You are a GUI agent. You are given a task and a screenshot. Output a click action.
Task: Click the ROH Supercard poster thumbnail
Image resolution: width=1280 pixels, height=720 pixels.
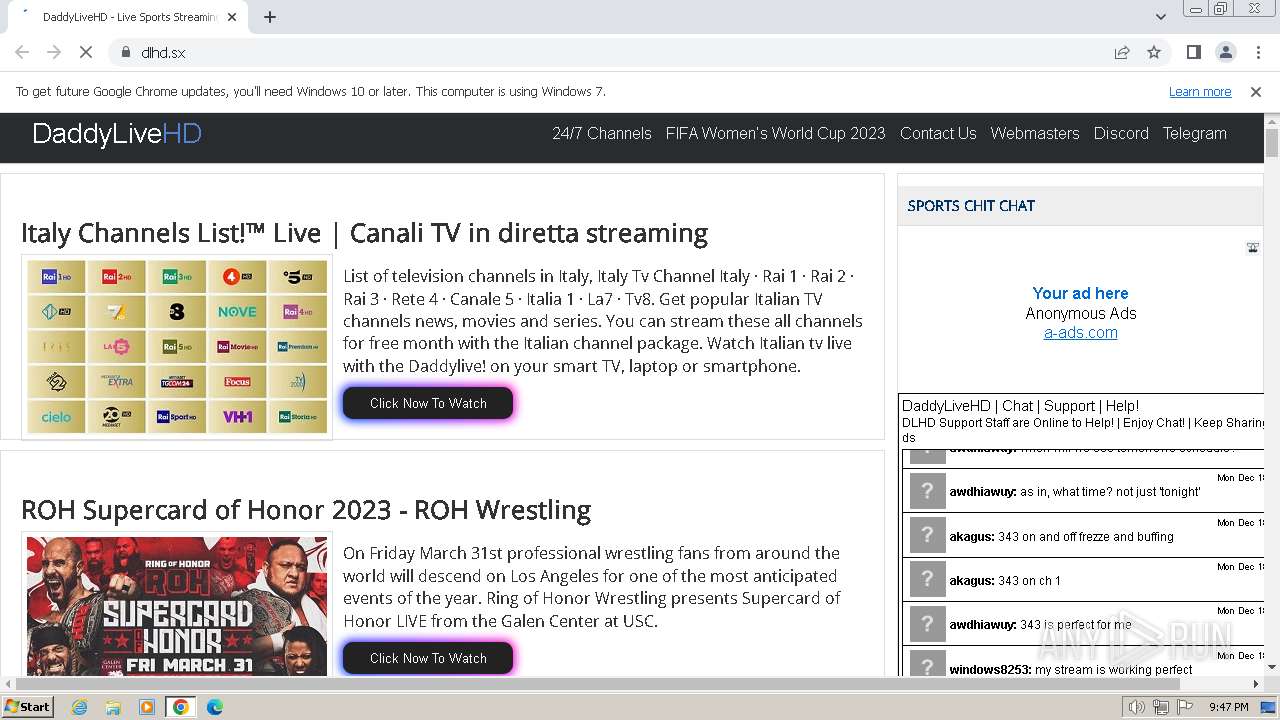coord(177,604)
